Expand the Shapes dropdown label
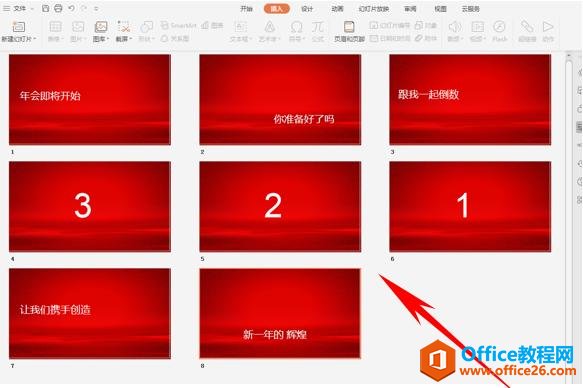Image resolution: width=583 pixels, height=388 pixels. click(146, 39)
